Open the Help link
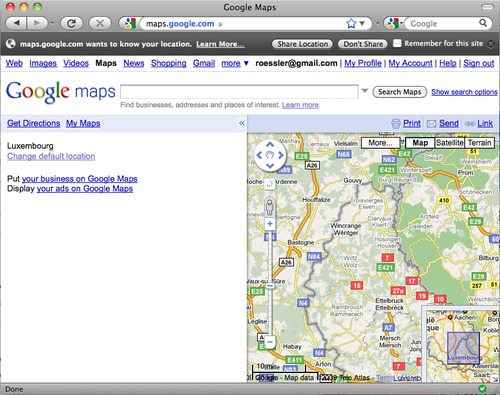 (x=448, y=63)
